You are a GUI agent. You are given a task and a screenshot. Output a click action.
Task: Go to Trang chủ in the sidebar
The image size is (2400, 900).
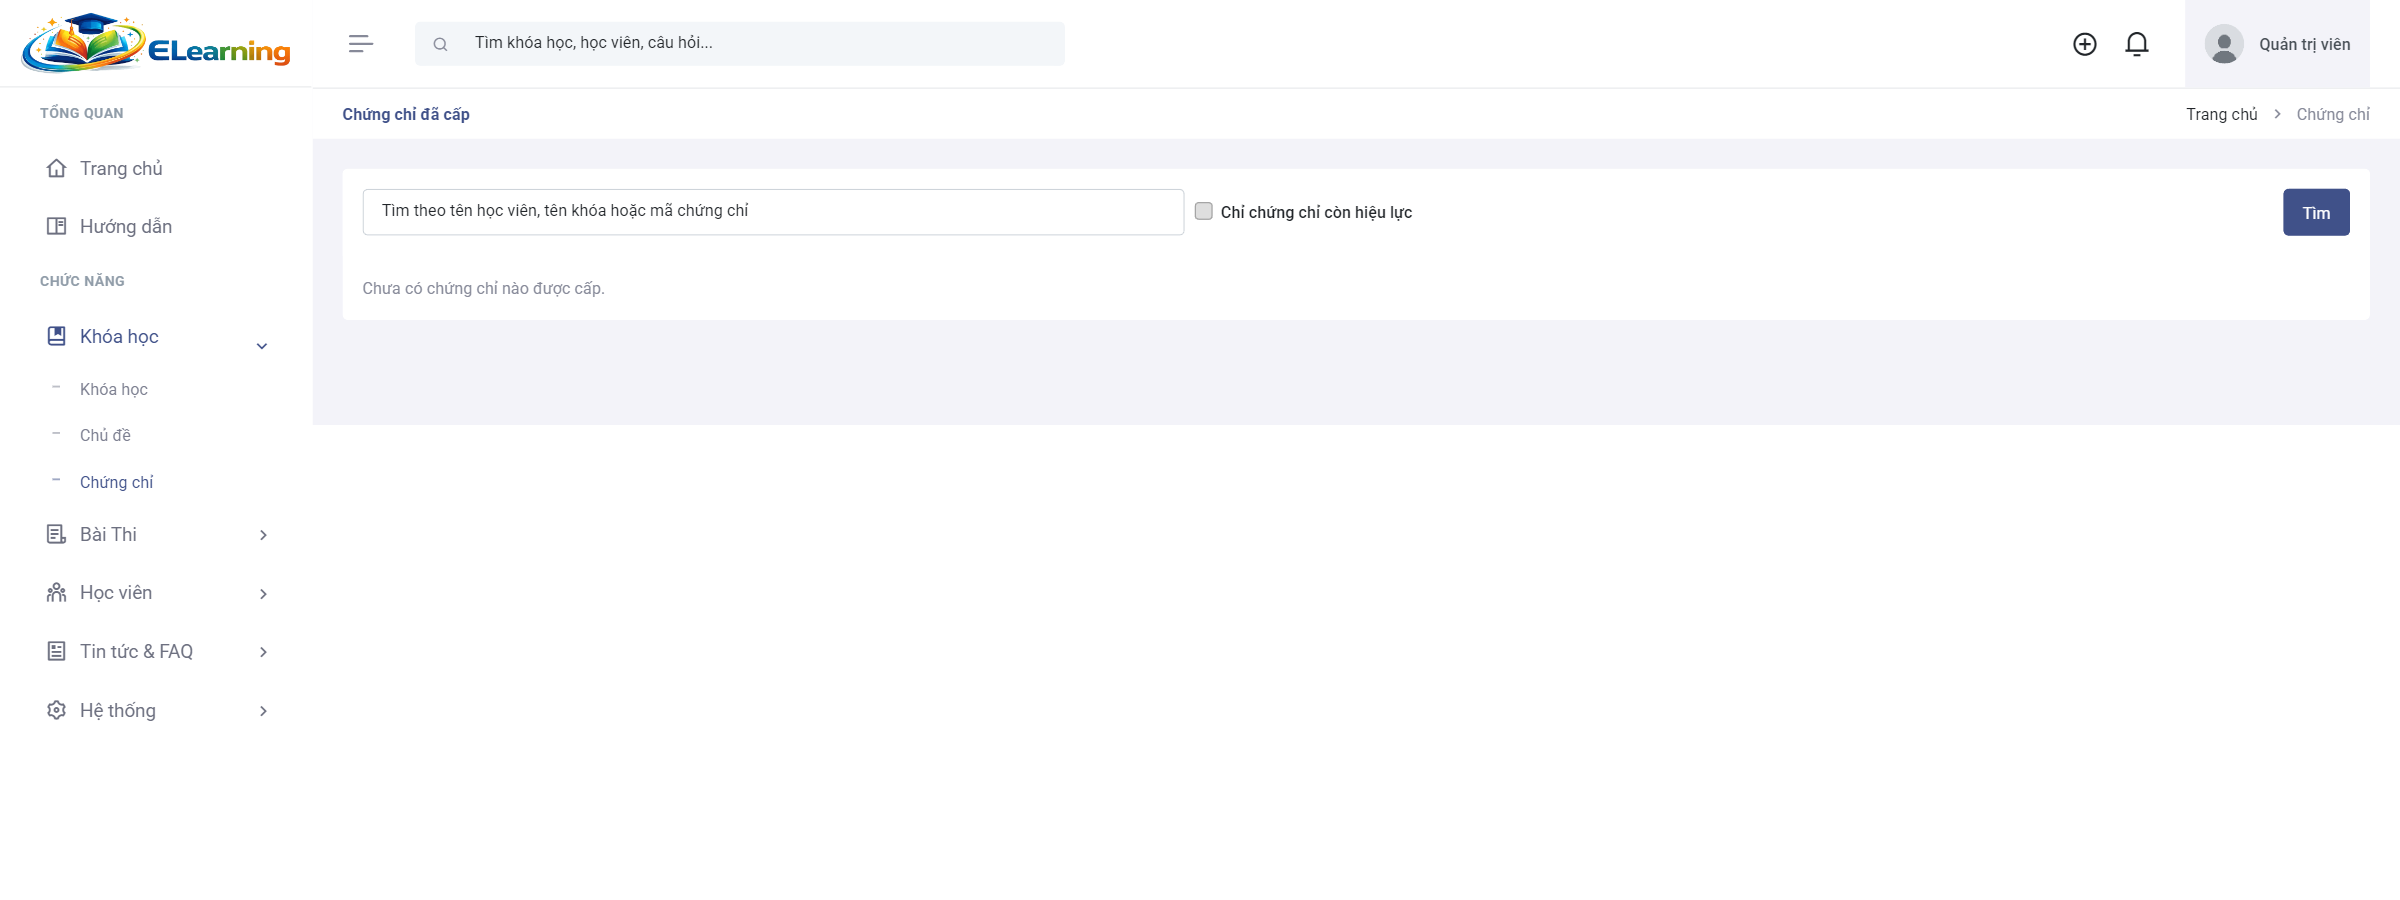[121, 168]
